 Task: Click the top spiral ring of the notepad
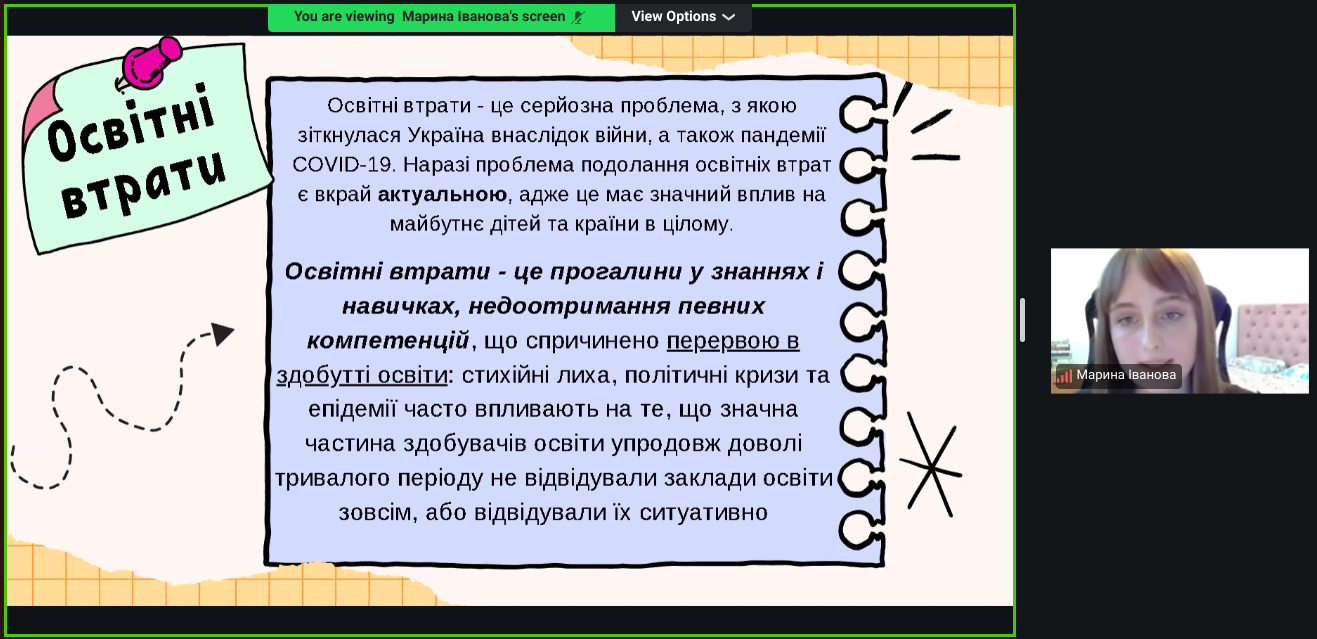(858, 112)
